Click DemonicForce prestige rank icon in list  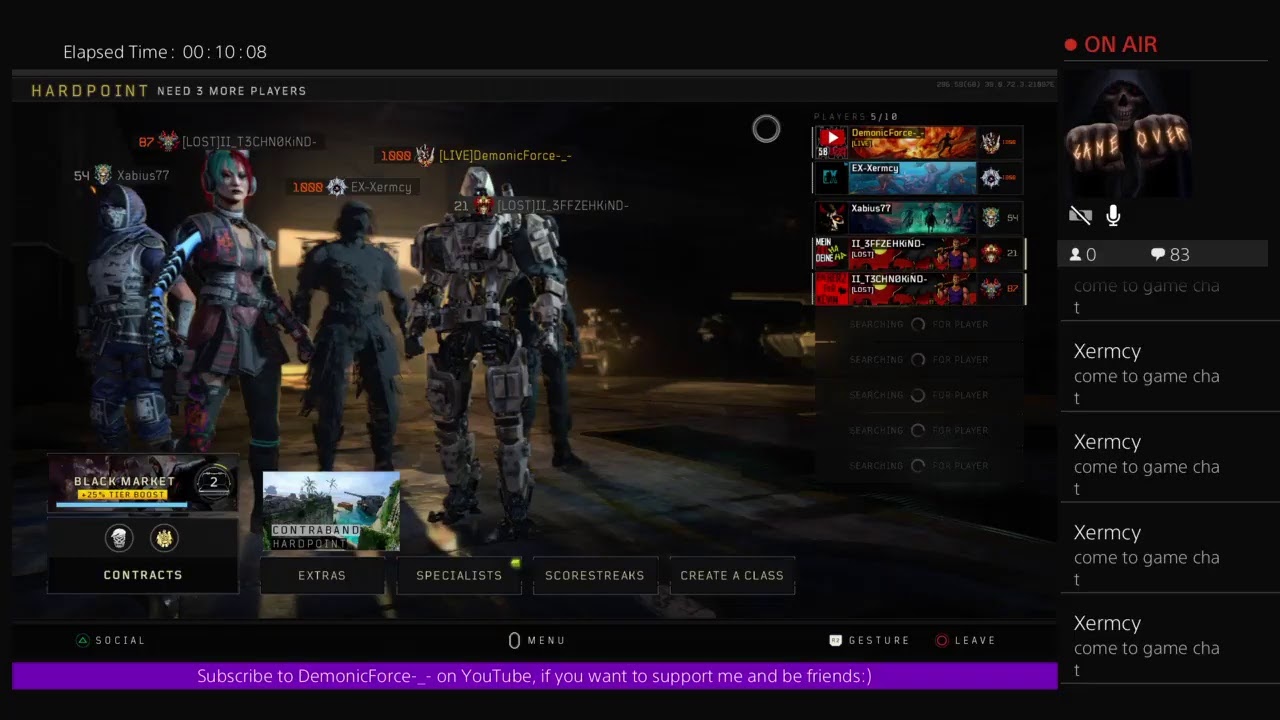pyautogui.click(x=990, y=142)
